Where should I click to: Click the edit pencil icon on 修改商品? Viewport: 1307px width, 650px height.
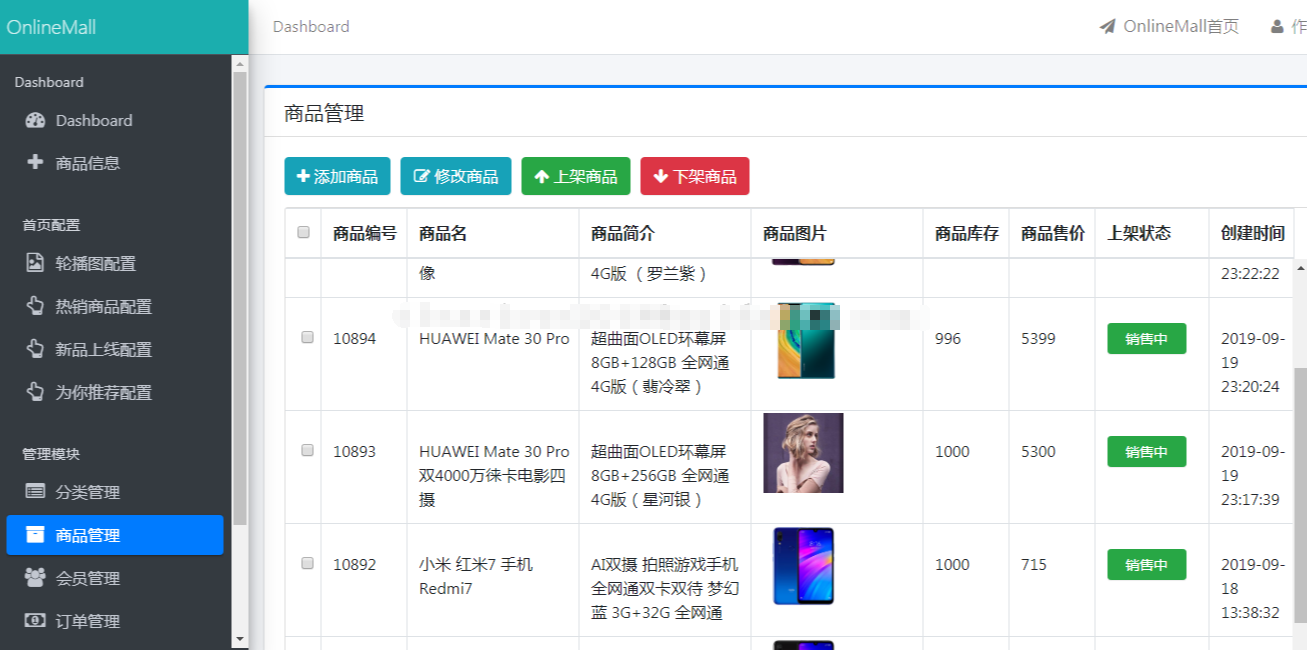pyautogui.click(x=421, y=176)
